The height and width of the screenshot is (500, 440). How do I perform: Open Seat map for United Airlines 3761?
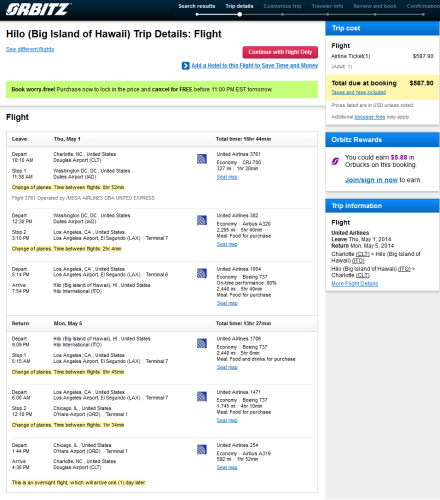click(227, 177)
